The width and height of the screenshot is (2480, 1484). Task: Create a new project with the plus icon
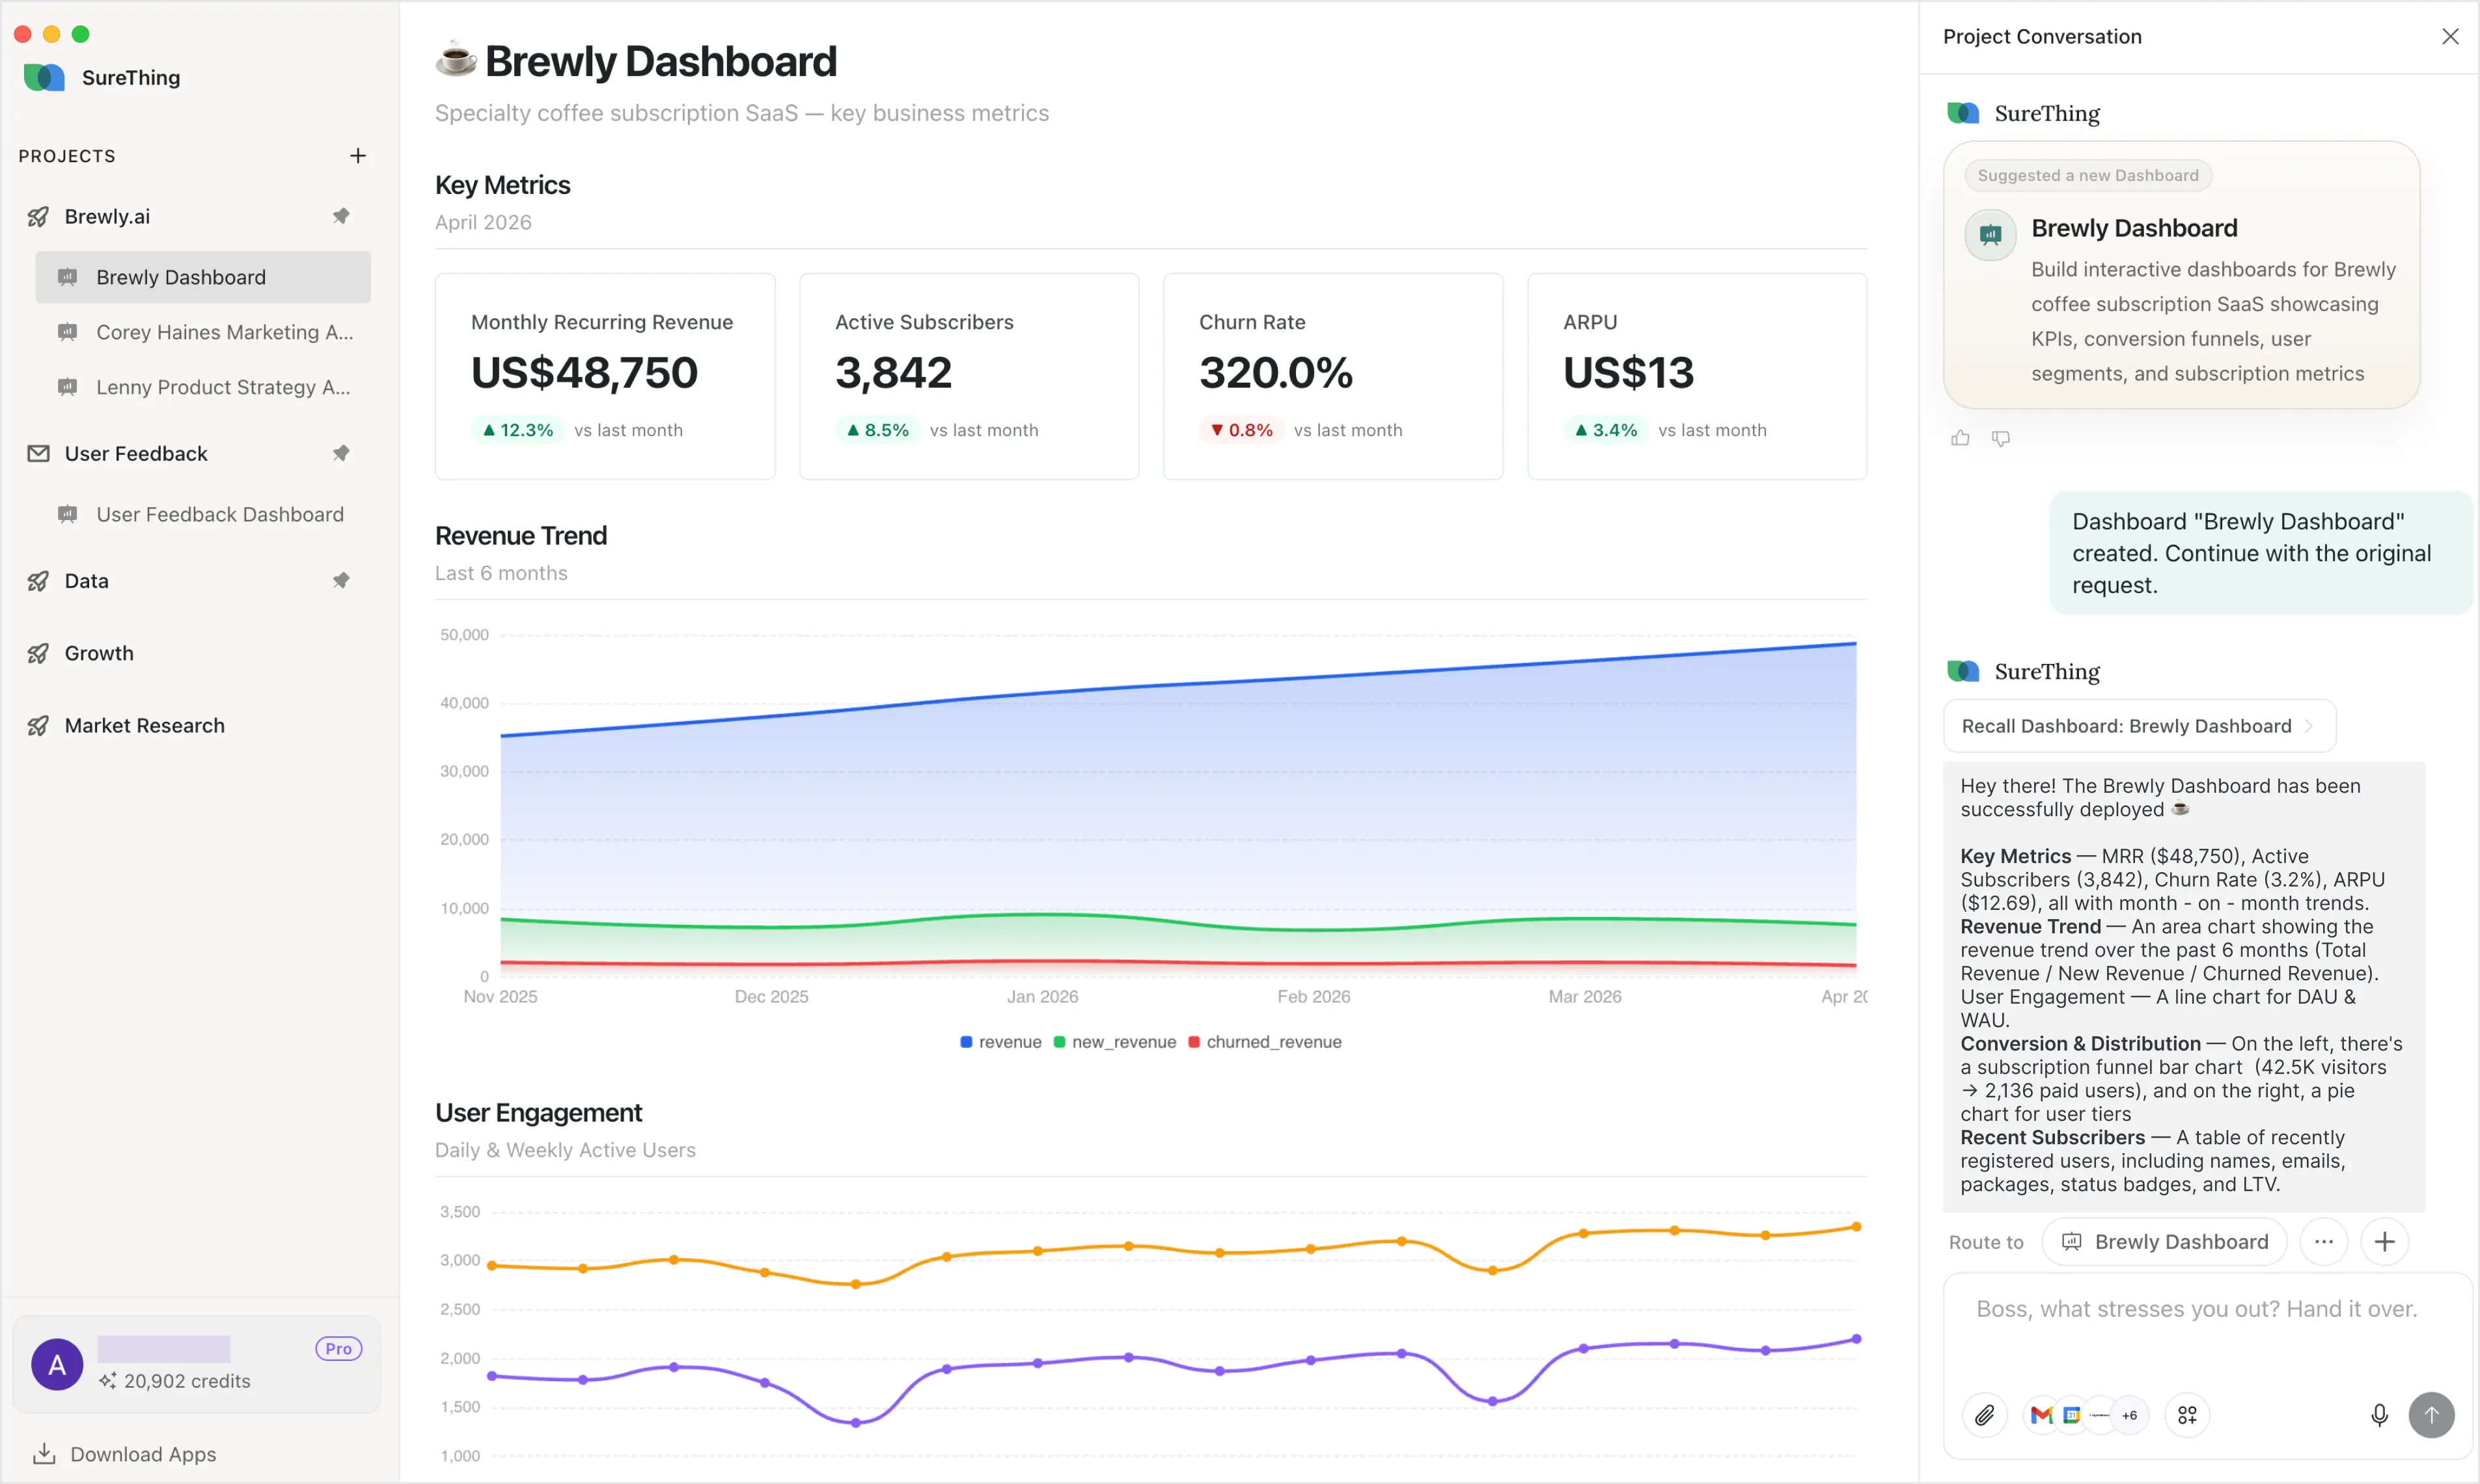pos(358,155)
